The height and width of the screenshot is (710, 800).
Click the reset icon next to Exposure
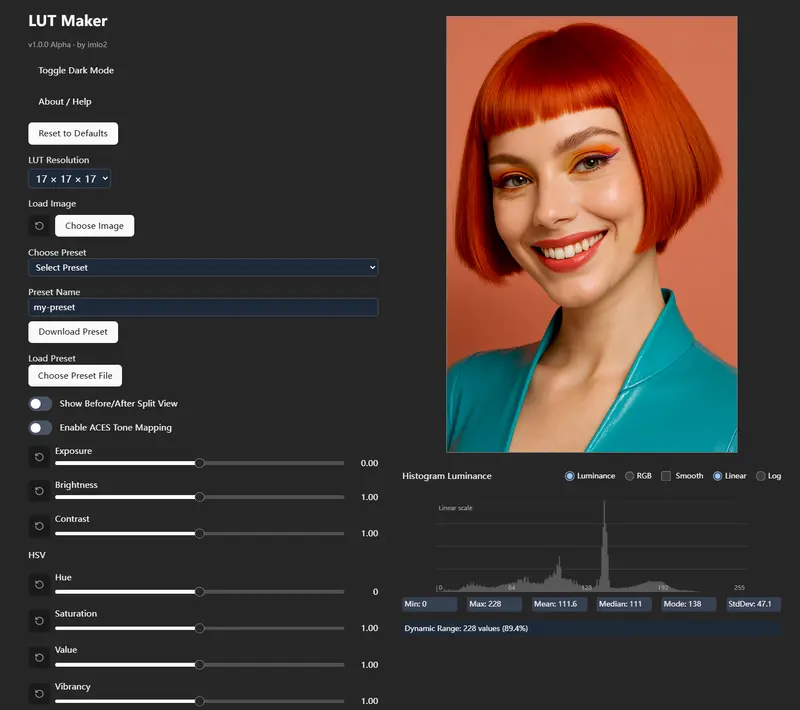point(39,457)
